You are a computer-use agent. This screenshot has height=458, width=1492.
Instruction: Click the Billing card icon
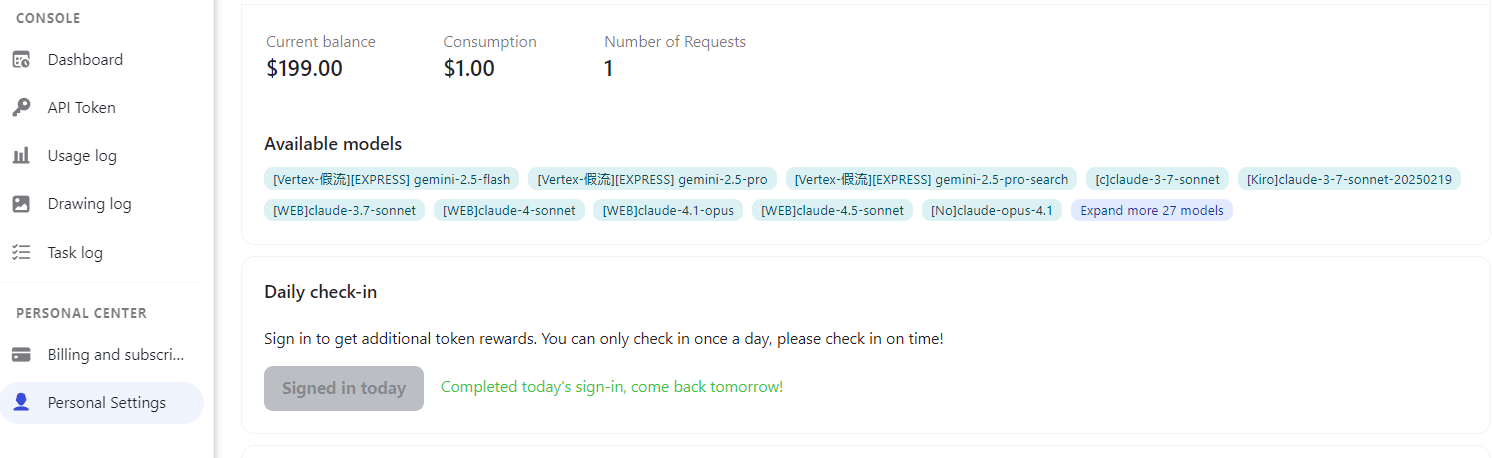coord(21,355)
